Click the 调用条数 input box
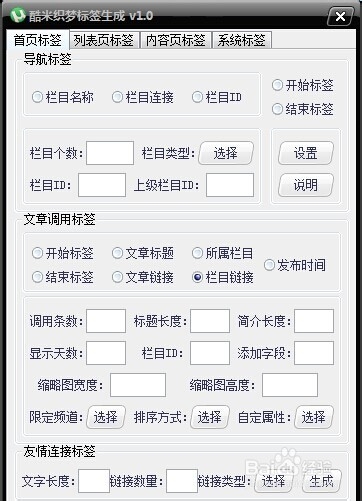The width and height of the screenshot is (362, 501). point(106,321)
